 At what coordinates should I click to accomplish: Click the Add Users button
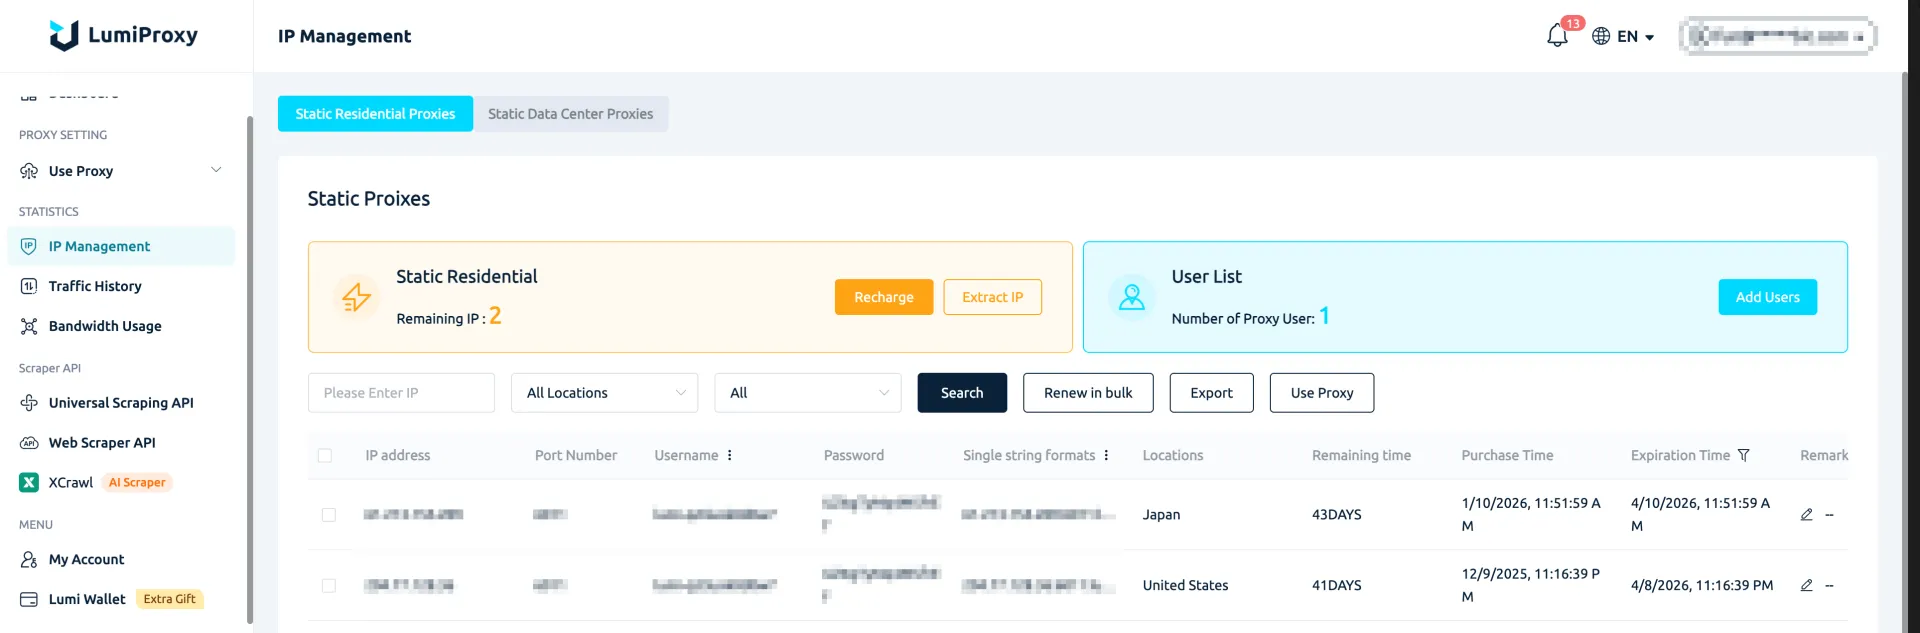click(x=1767, y=297)
